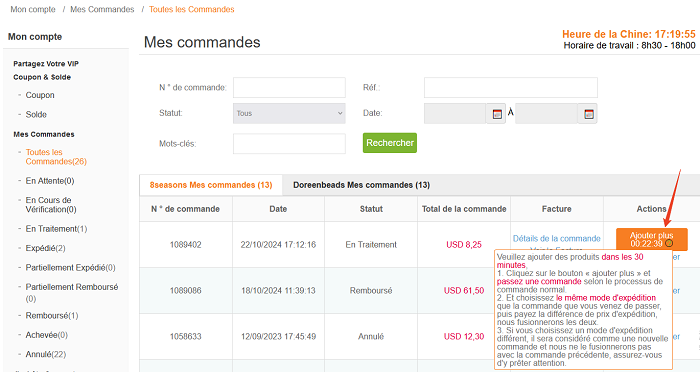Select En Cours de Vérification(0) filter
The width and height of the screenshot is (700, 372).
[x=51, y=205]
